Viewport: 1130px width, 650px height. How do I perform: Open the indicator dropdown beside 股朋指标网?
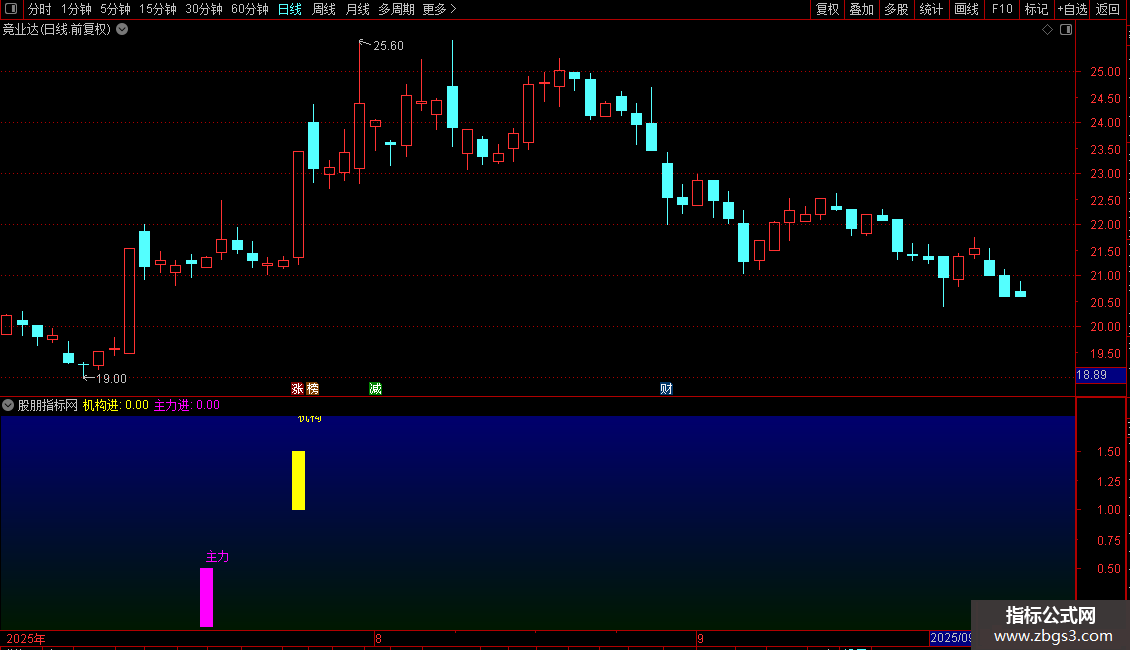click(8, 405)
